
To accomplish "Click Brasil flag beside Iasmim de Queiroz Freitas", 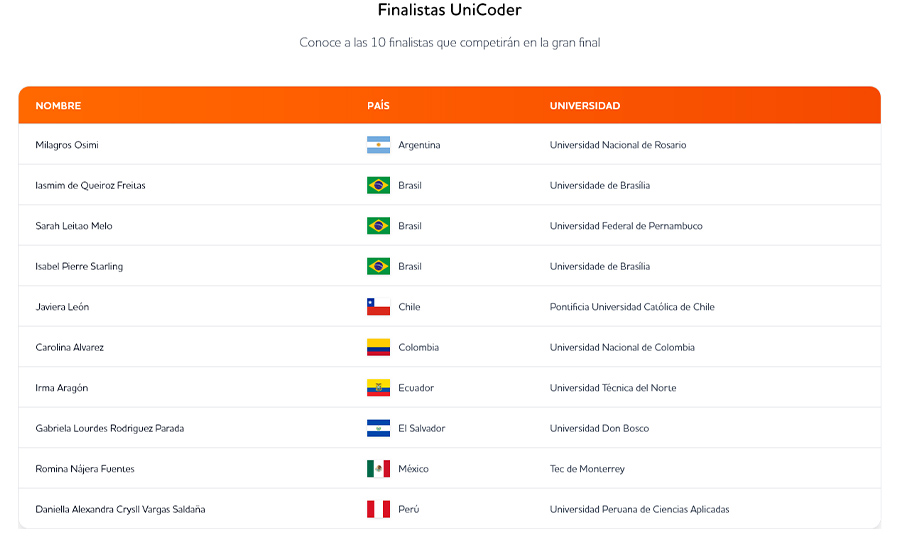I will tap(378, 185).
